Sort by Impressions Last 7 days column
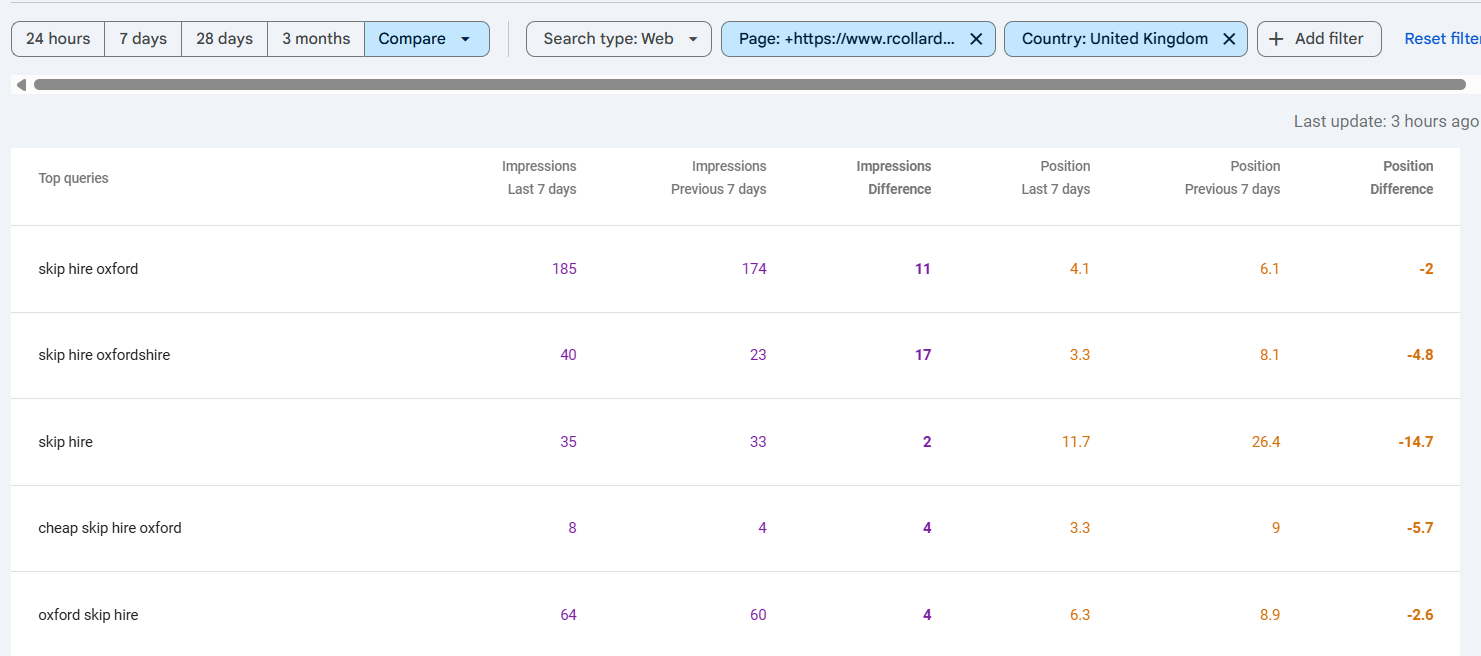Screen dimensions: 1481x656 click(539, 178)
